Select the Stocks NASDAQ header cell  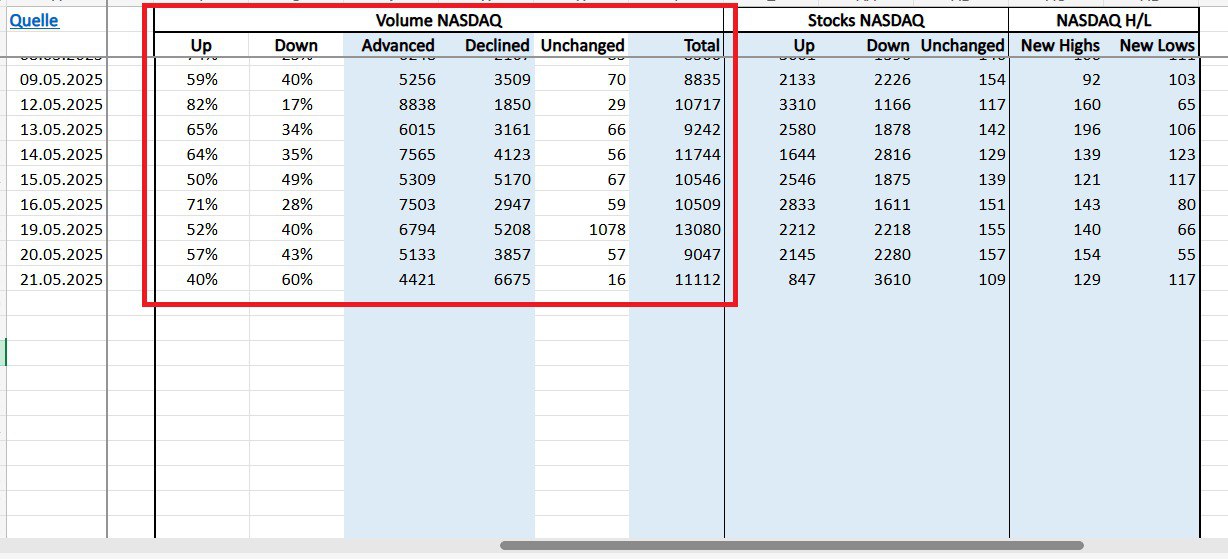pos(865,20)
